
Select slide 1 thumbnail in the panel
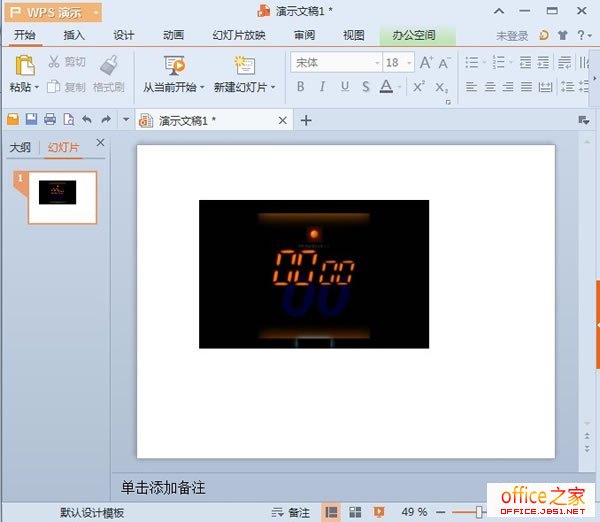[x=62, y=196]
